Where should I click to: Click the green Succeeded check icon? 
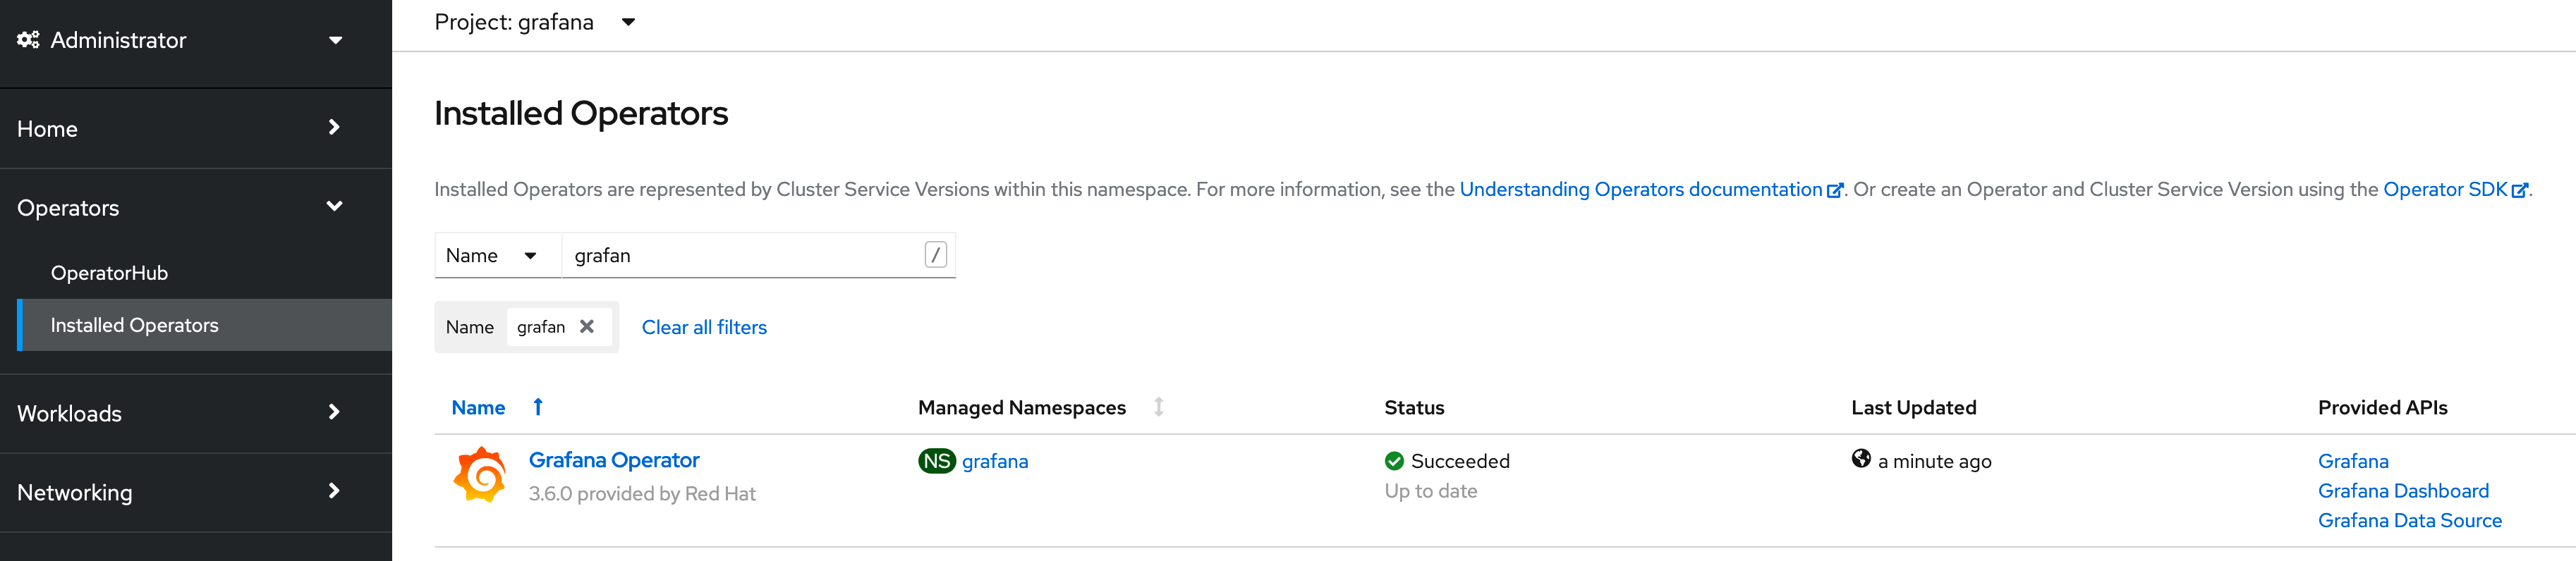[x=1394, y=461]
